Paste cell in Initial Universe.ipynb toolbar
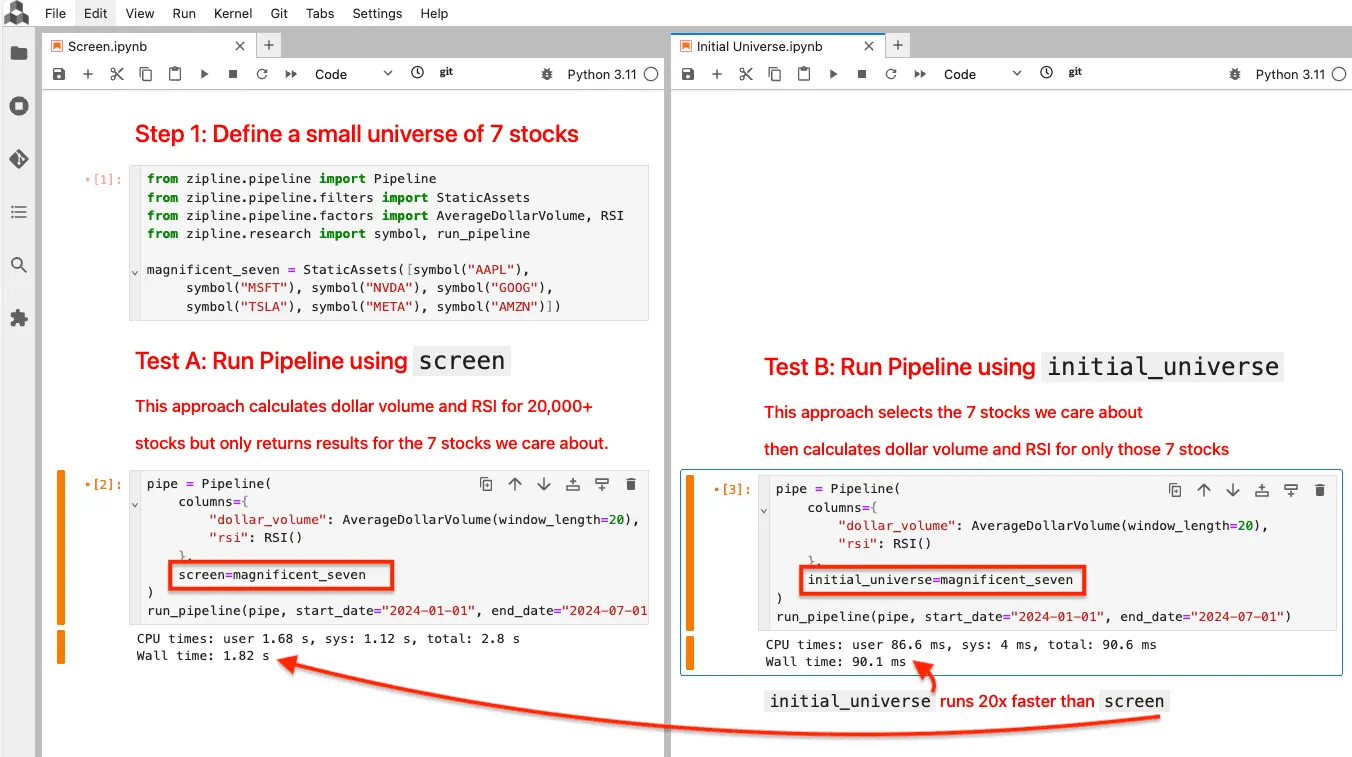 [x=803, y=74]
